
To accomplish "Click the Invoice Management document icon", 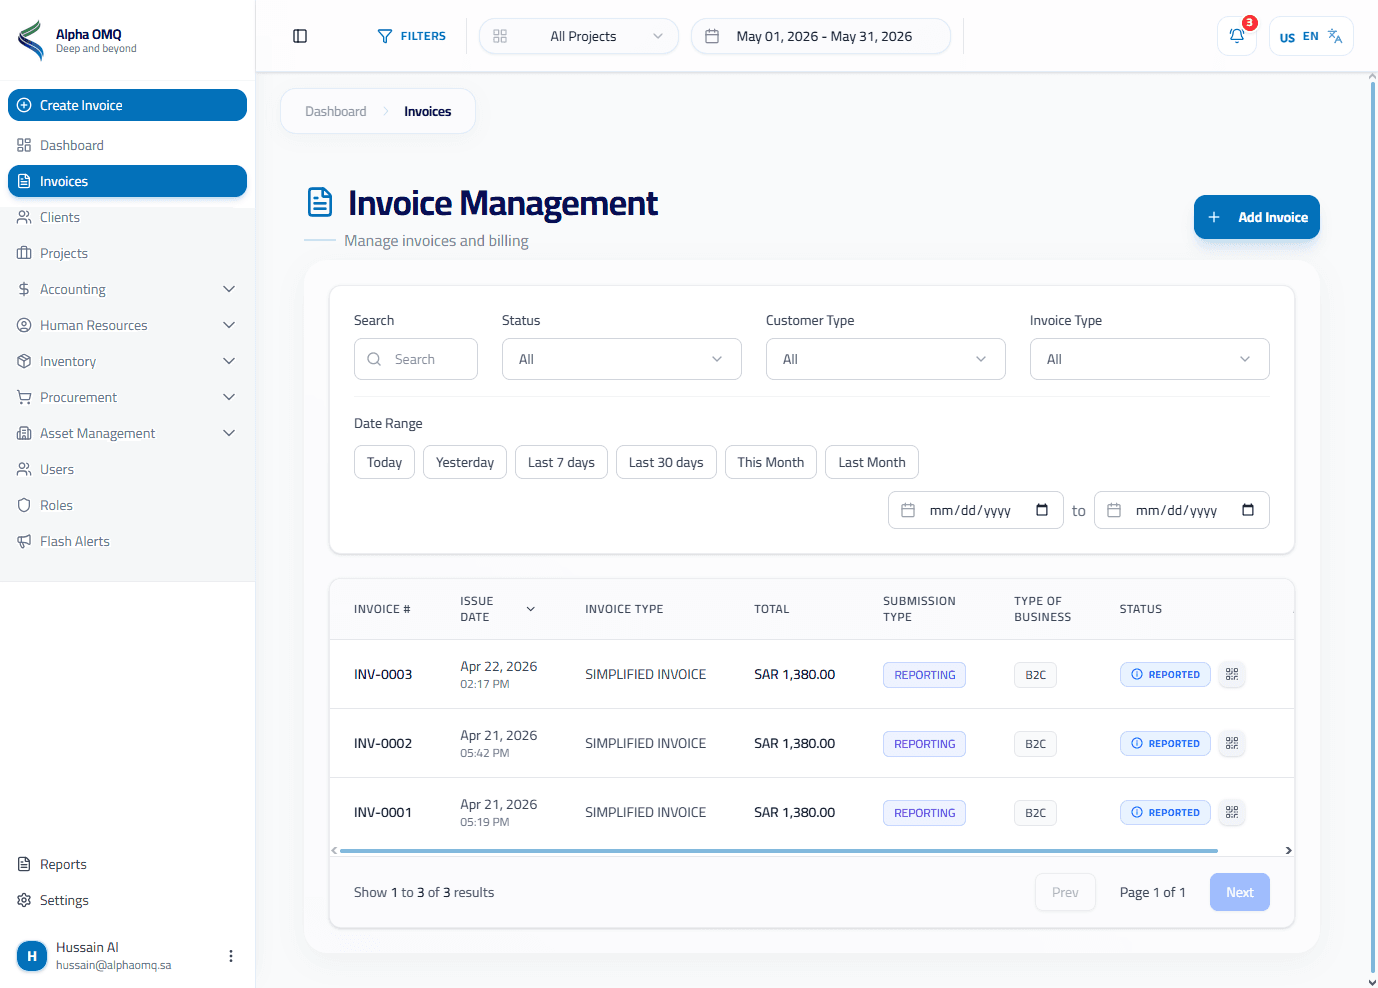I will [x=320, y=202].
